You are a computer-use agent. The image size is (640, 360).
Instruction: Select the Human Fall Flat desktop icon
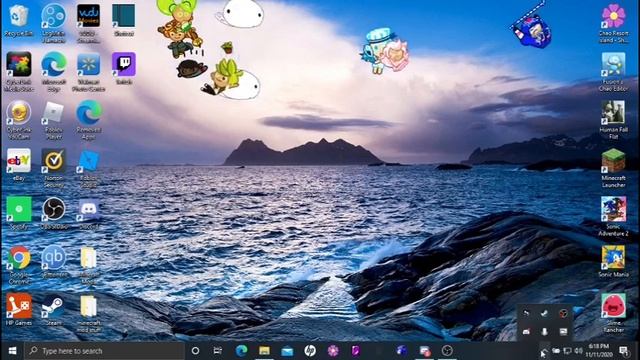[613, 120]
